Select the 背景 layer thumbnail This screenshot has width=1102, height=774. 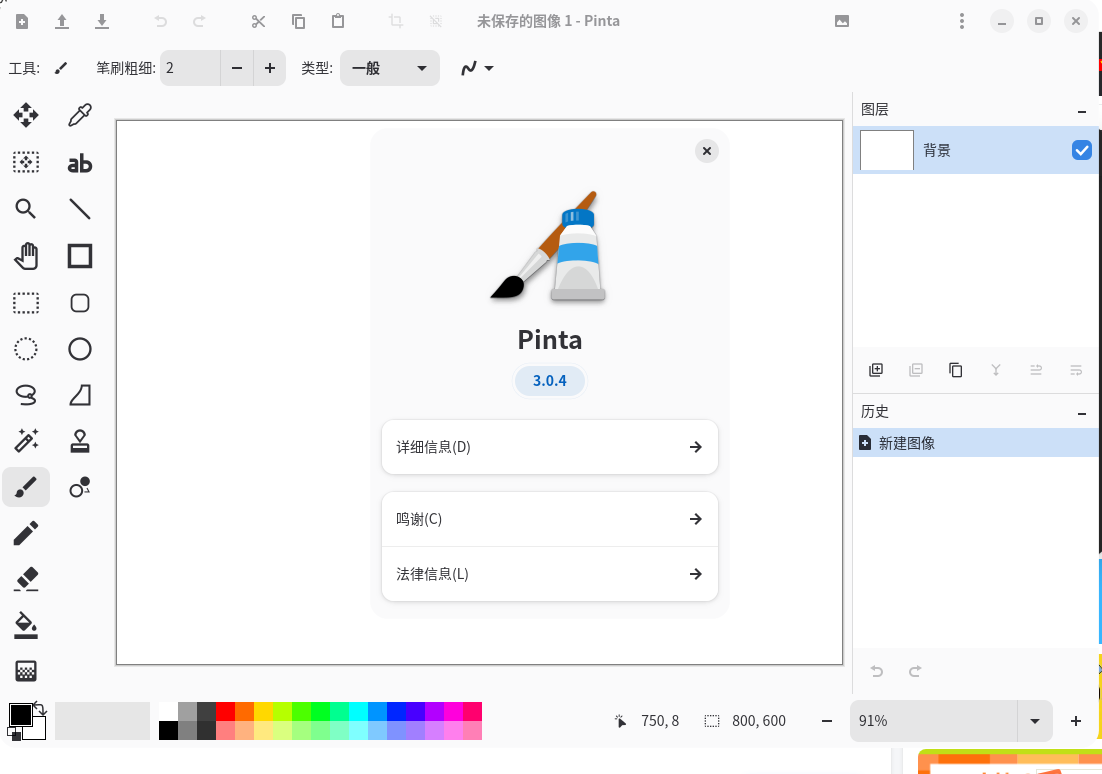click(887, 150)
